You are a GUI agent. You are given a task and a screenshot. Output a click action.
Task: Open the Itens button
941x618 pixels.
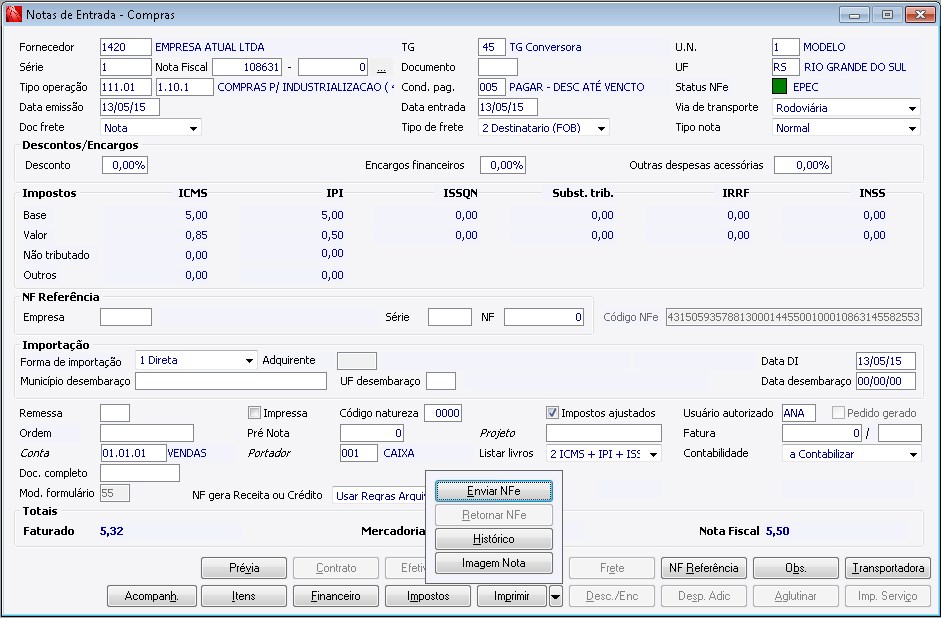244,596
